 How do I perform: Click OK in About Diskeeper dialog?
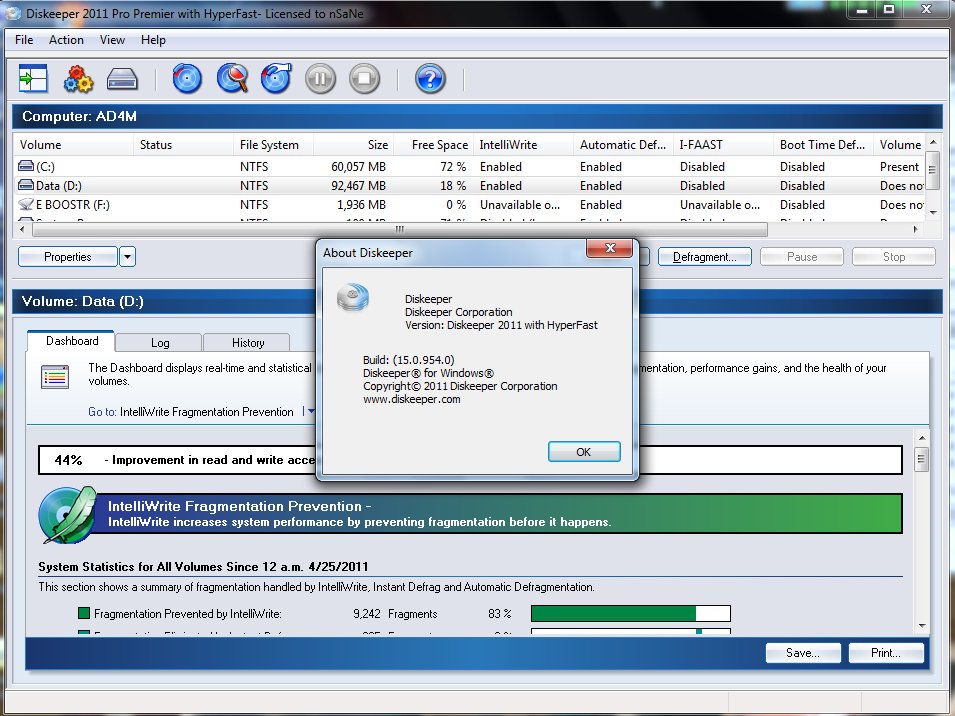click(584, 452)
